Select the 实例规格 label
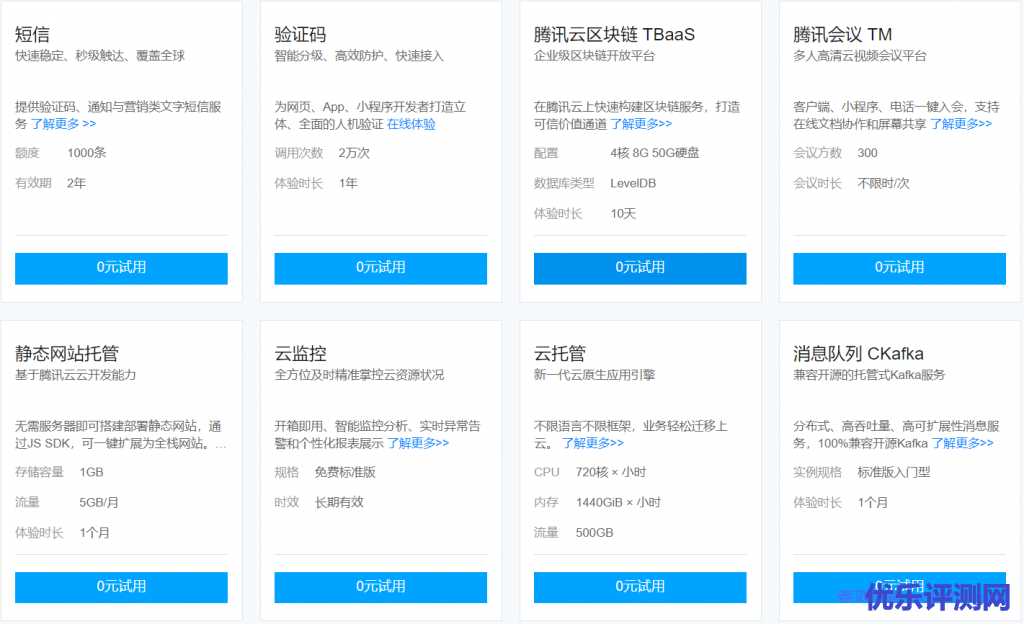The width and height of the screenshot is (1024, 624). point(818,473)
